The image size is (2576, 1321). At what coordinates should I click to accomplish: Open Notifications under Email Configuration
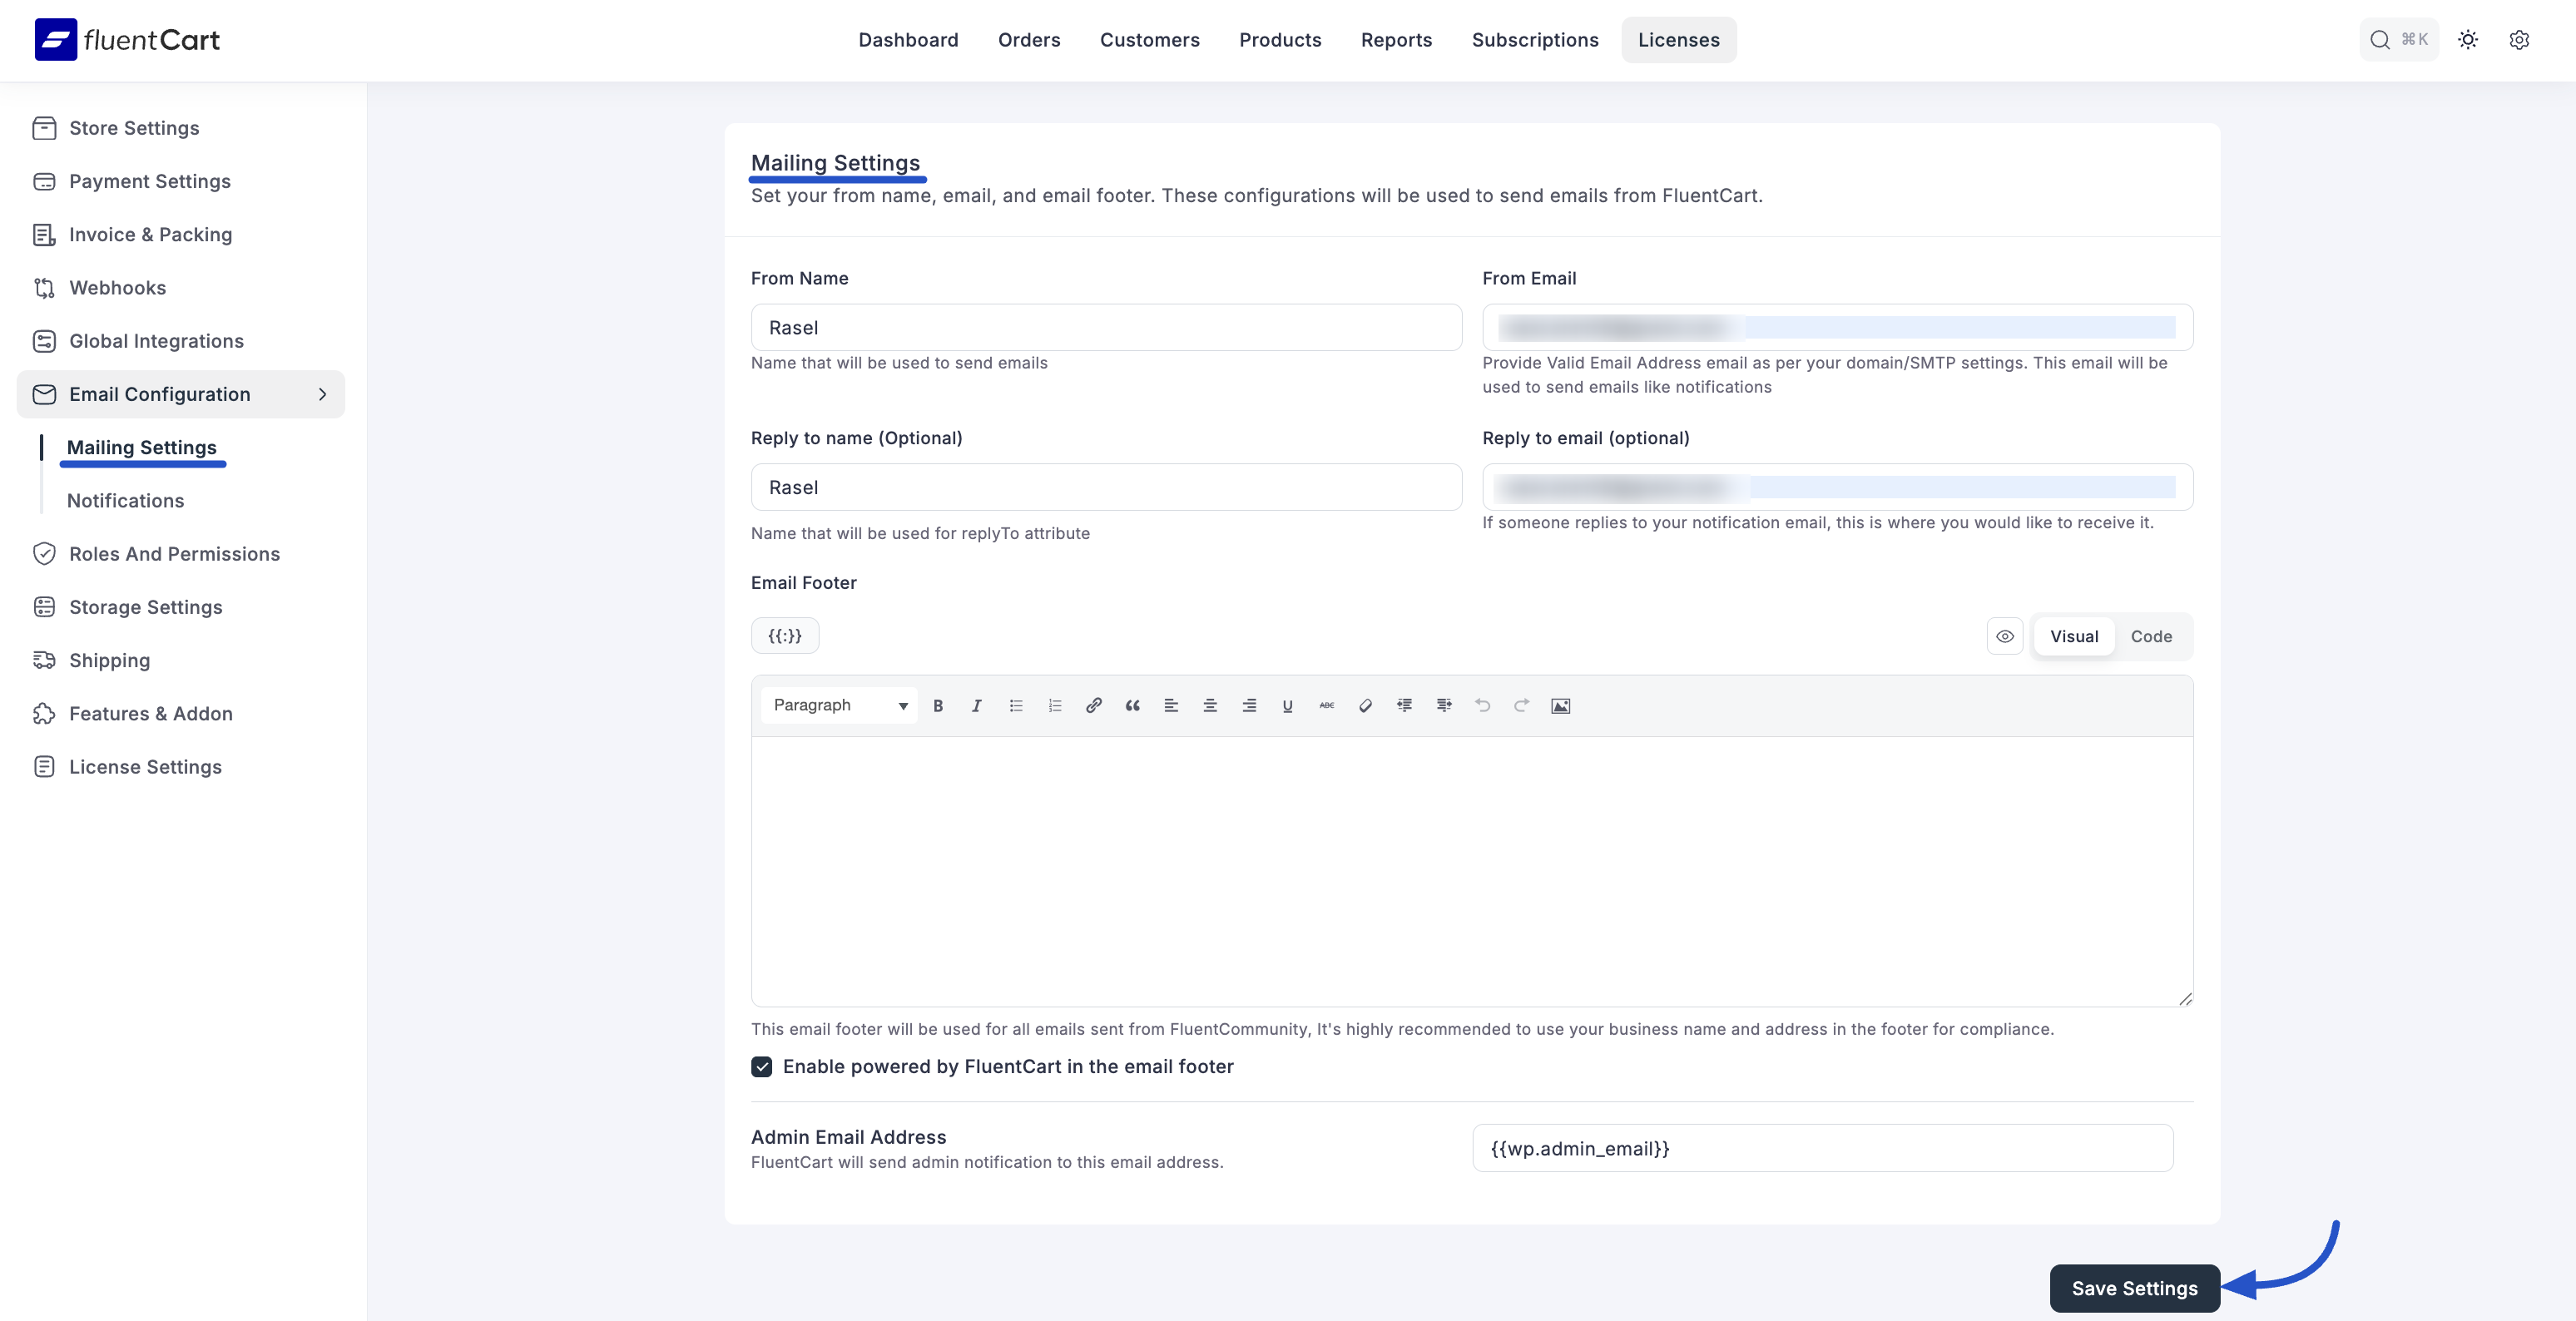pos(125,500)
